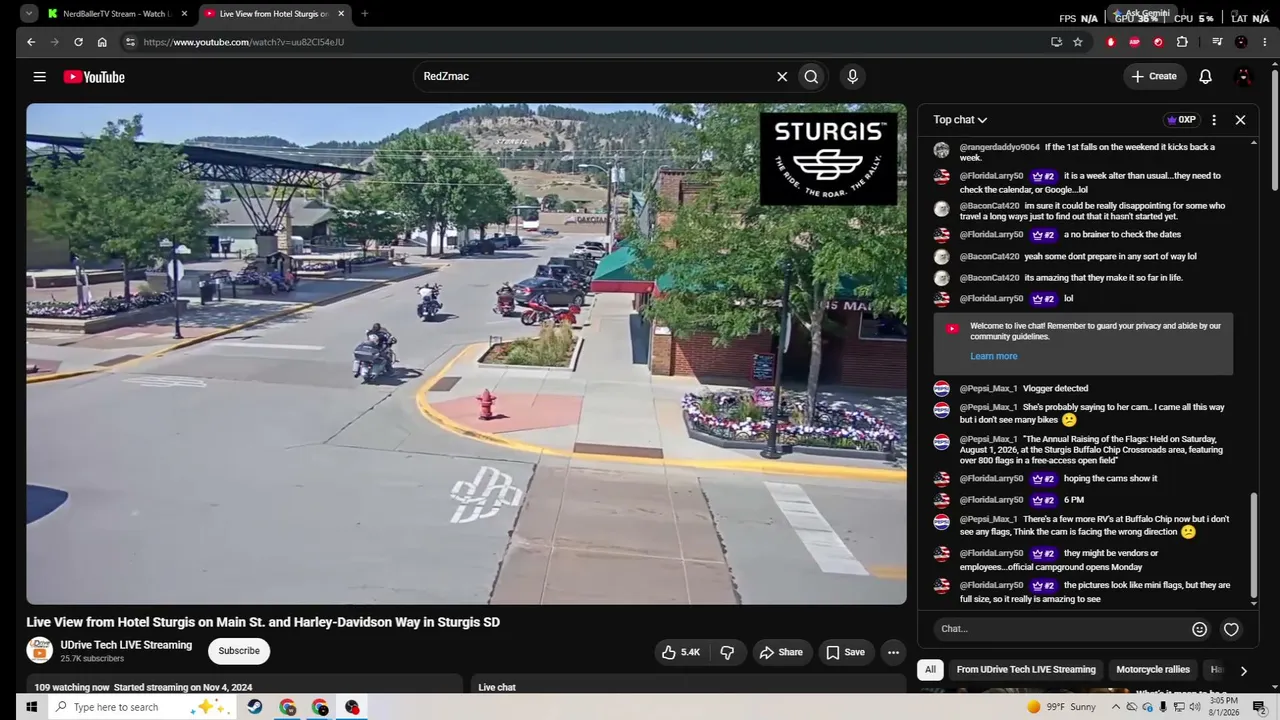
Task: Save the video to a playlist
Action: click(845, 652)
